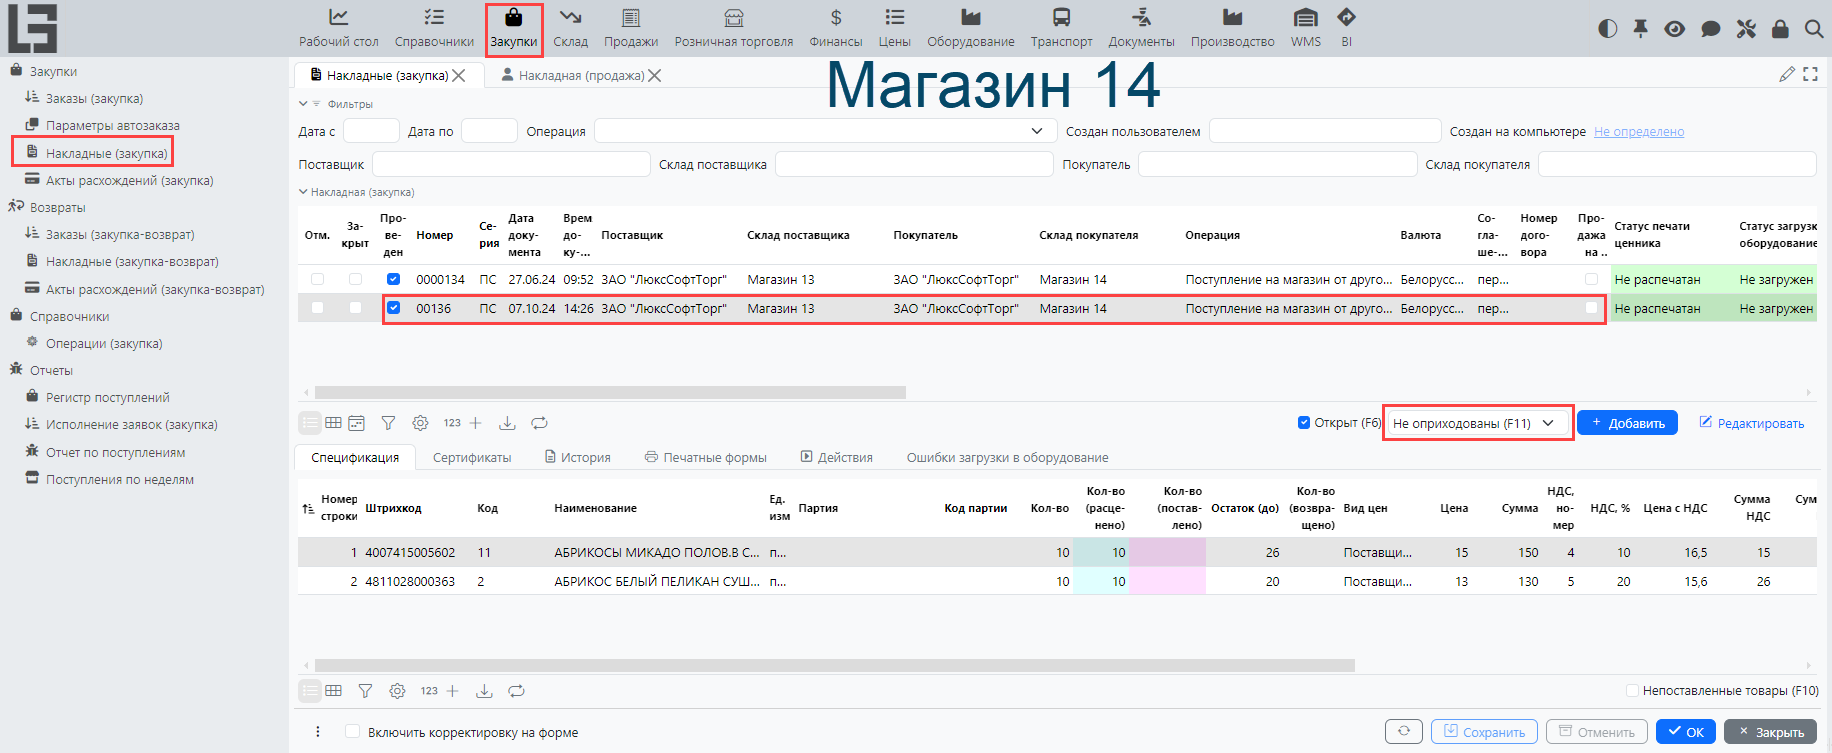Enable Непоставленные товары (F10) checkbox

coord(1632,691)
